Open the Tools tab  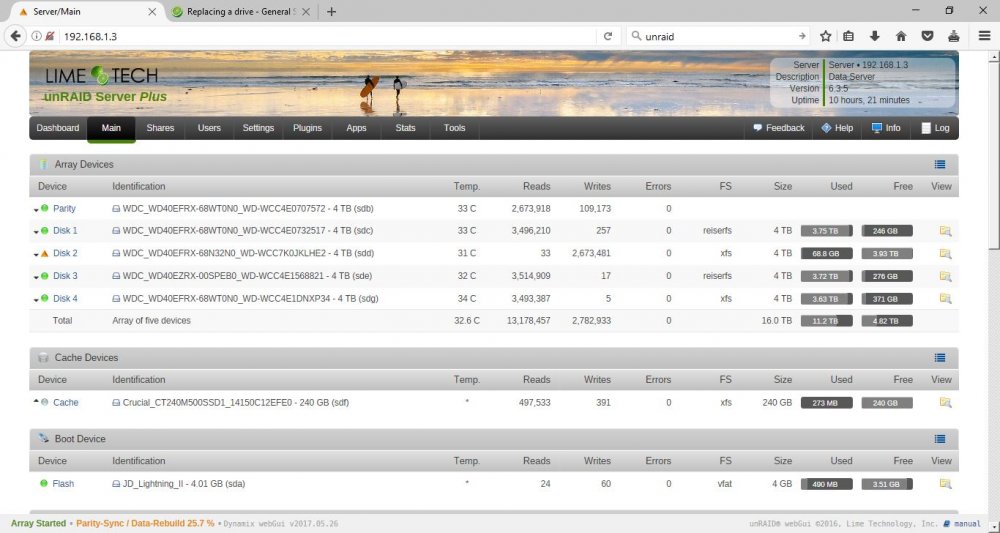454,128
